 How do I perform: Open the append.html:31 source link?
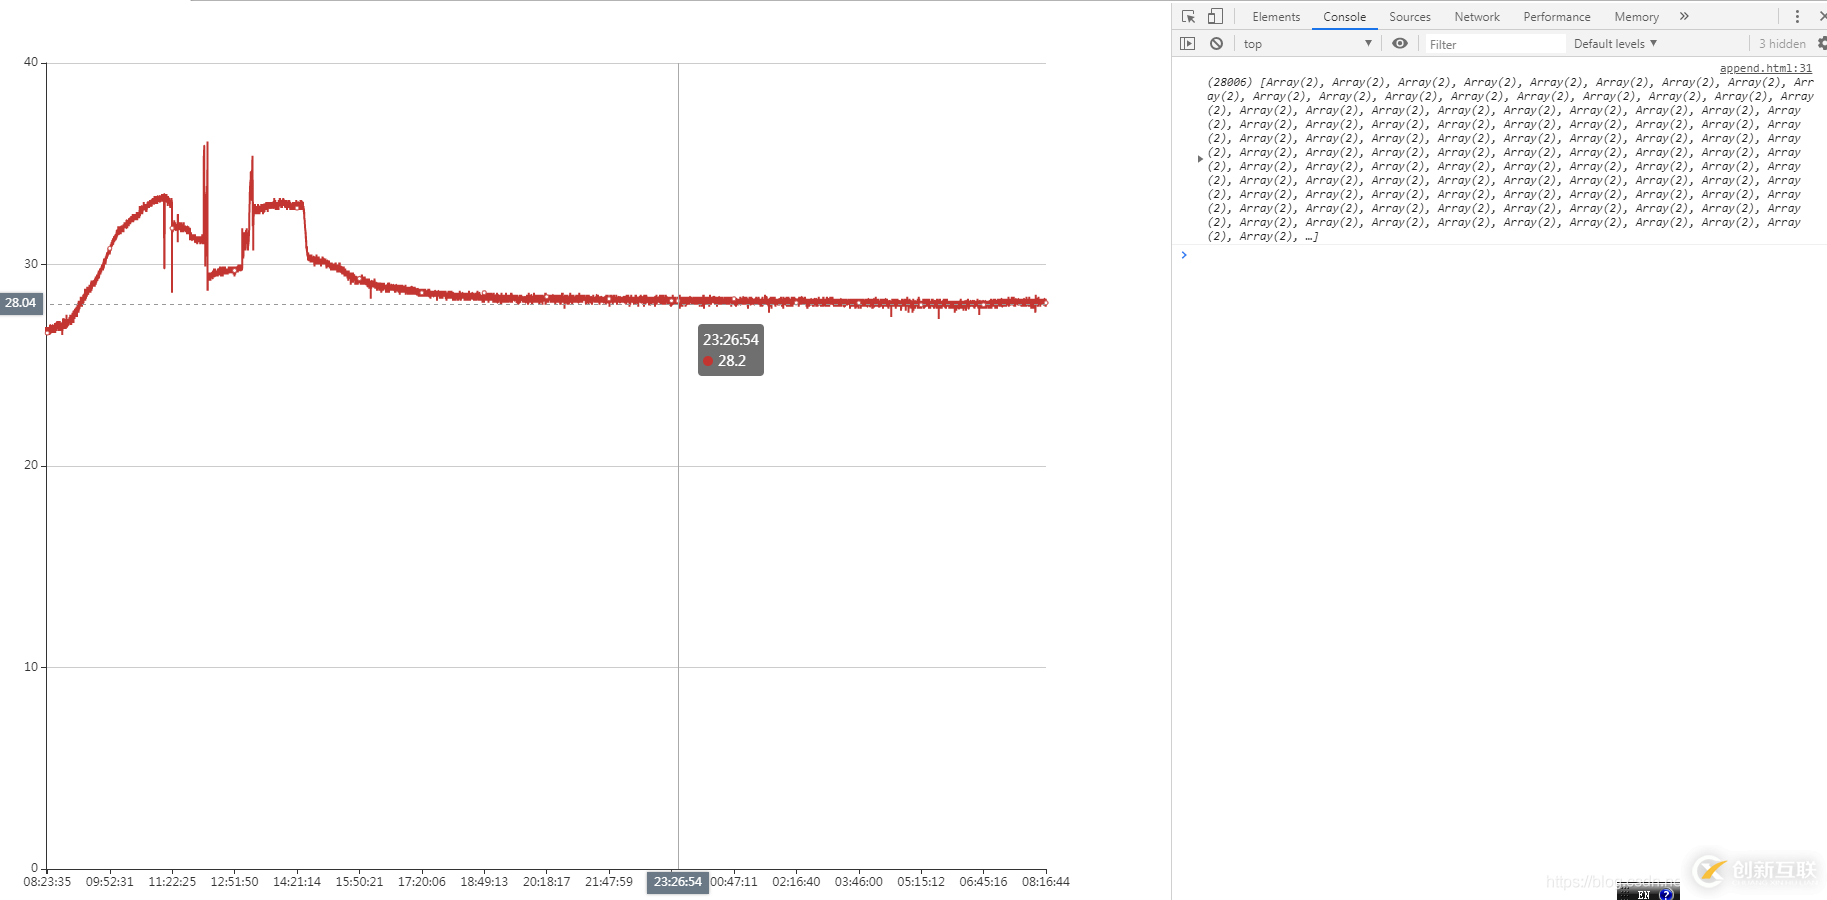click(x=1765, y=68)
